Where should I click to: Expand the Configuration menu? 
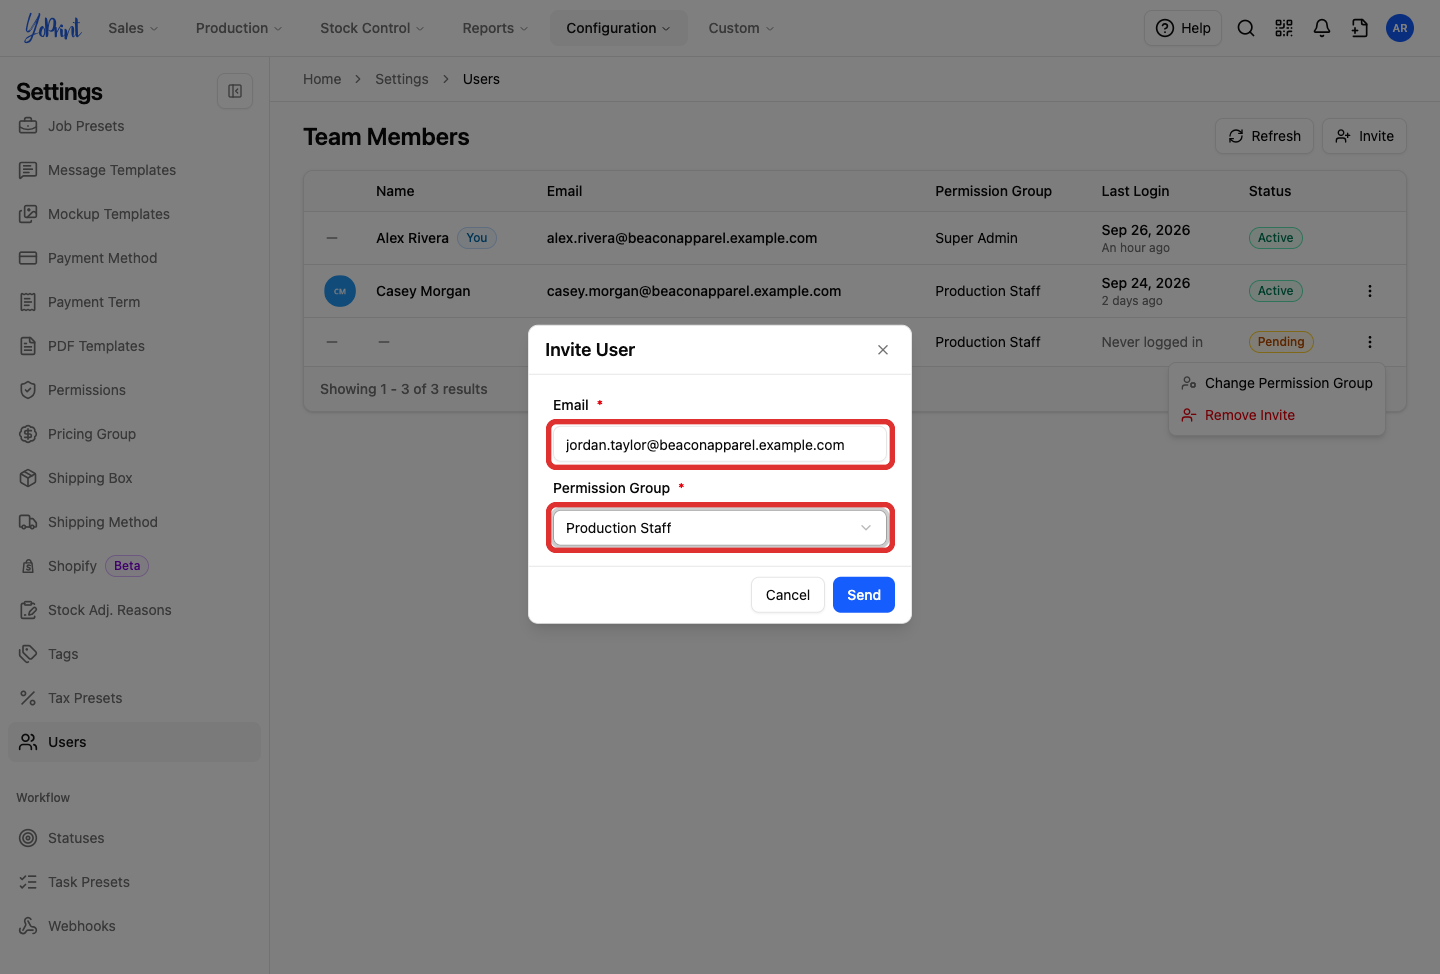pyautogui.click(x=618, y=28)
